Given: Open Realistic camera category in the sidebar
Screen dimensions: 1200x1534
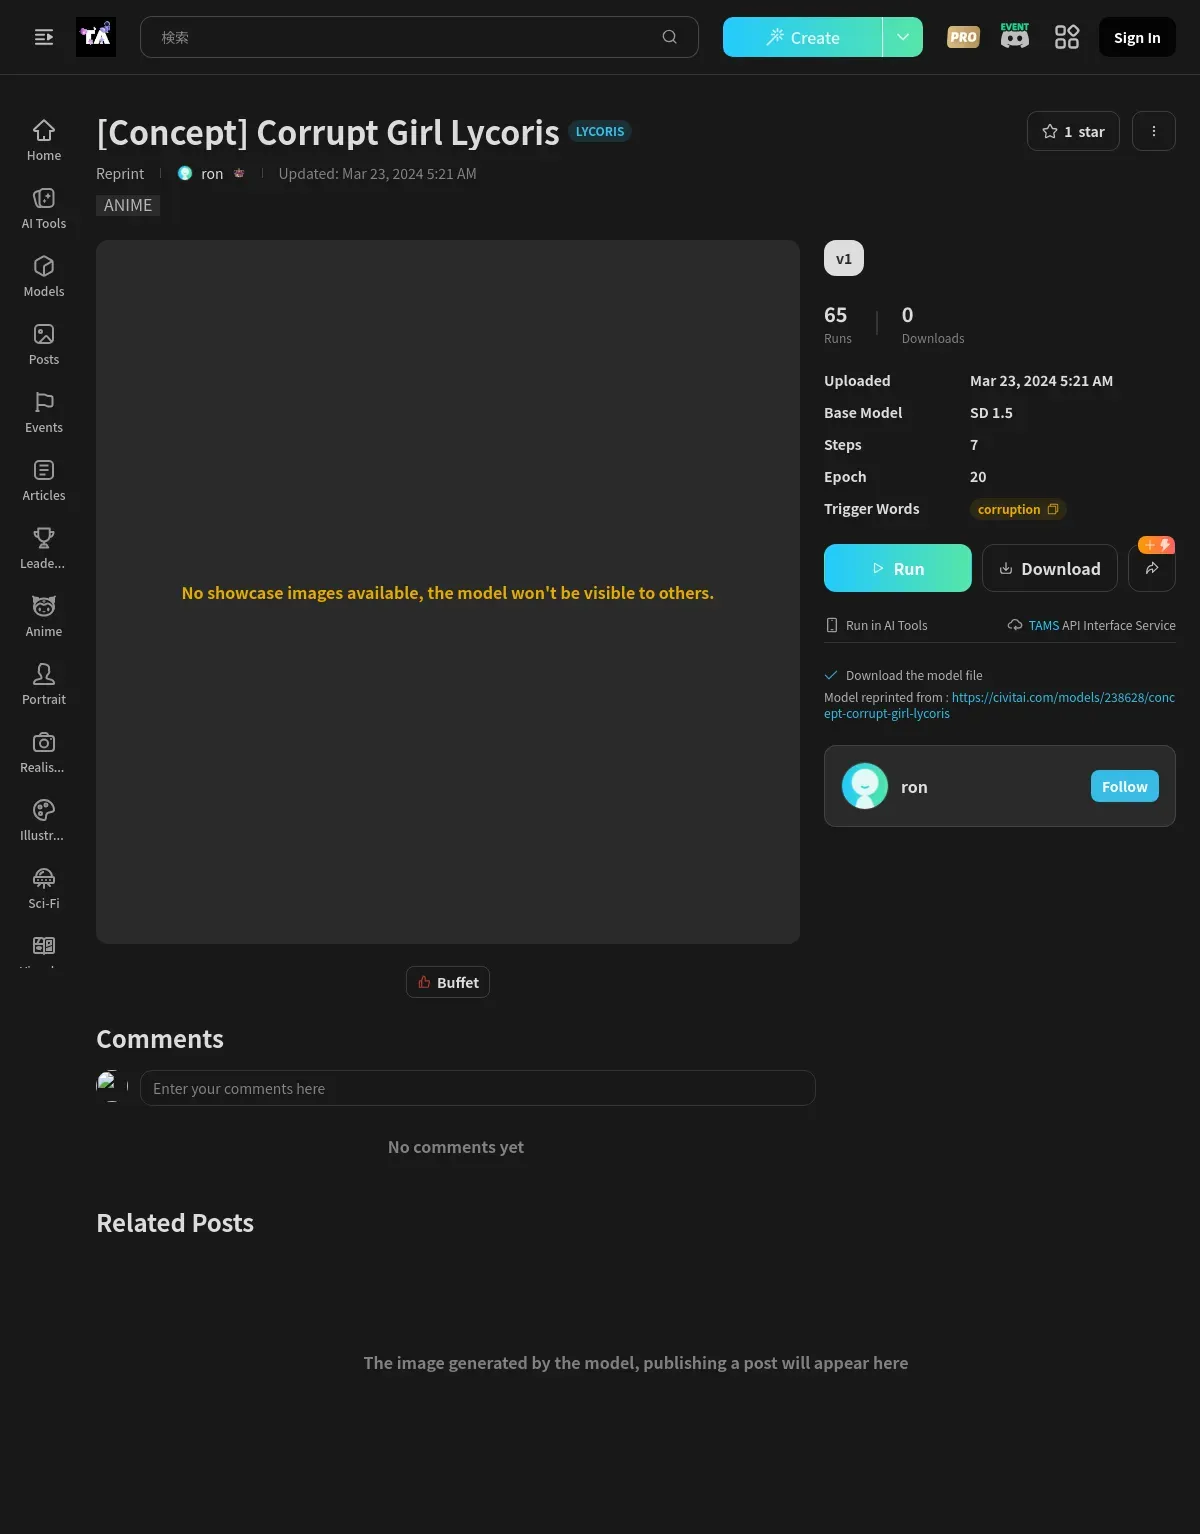Looking at the screenshot, I should click(44, 753).
